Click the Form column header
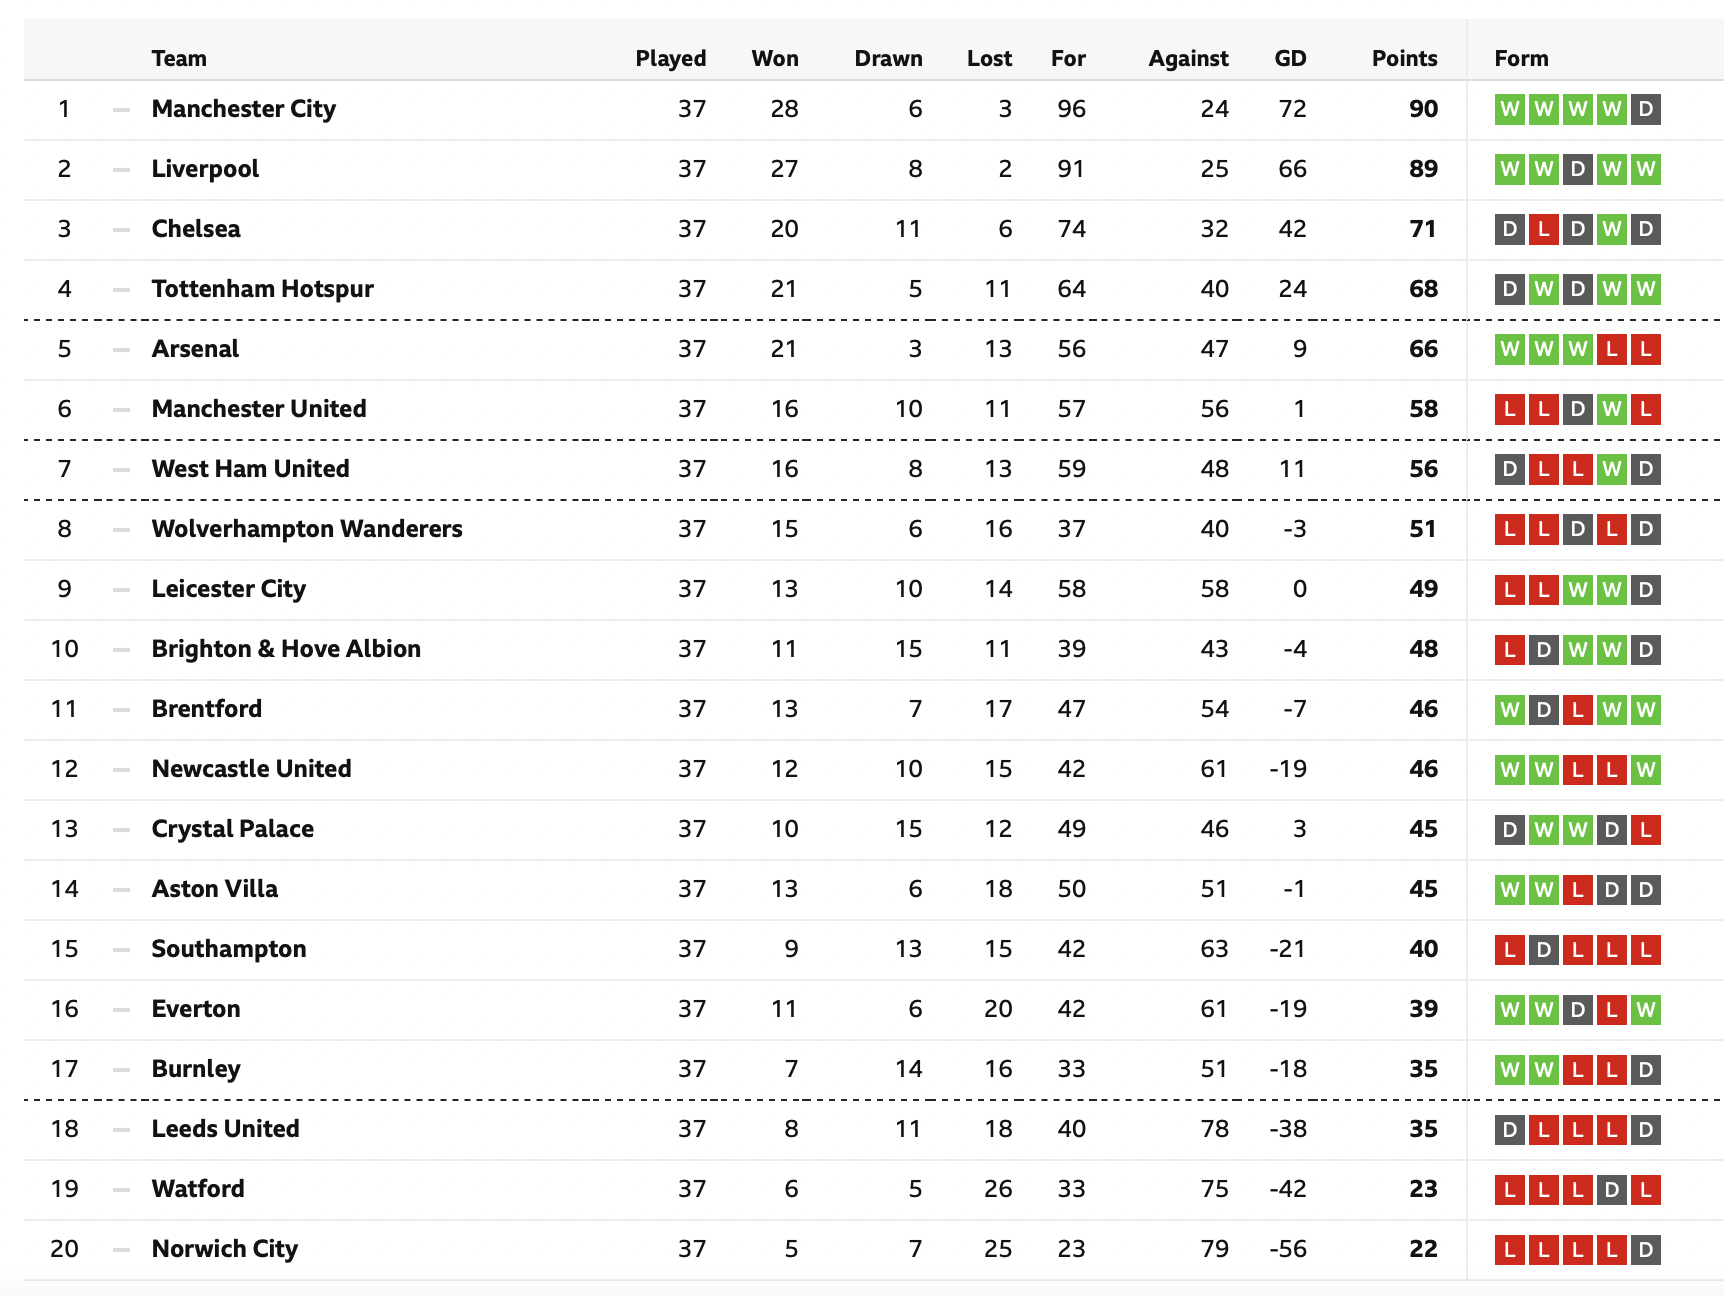The image size is (1724, 1296). point(1521,58)
